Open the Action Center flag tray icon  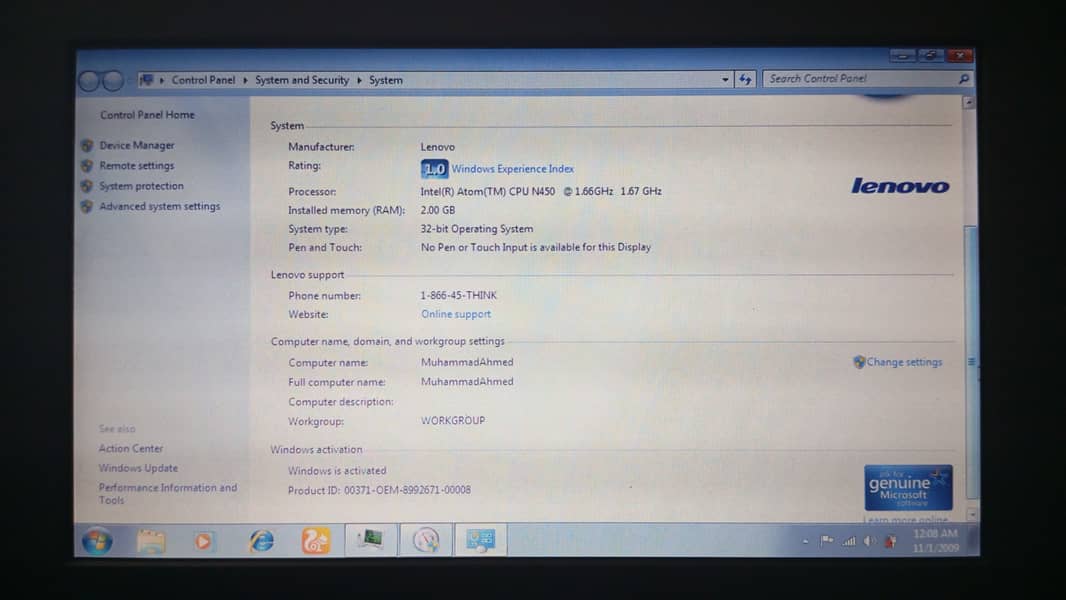(x=827, y=541)
